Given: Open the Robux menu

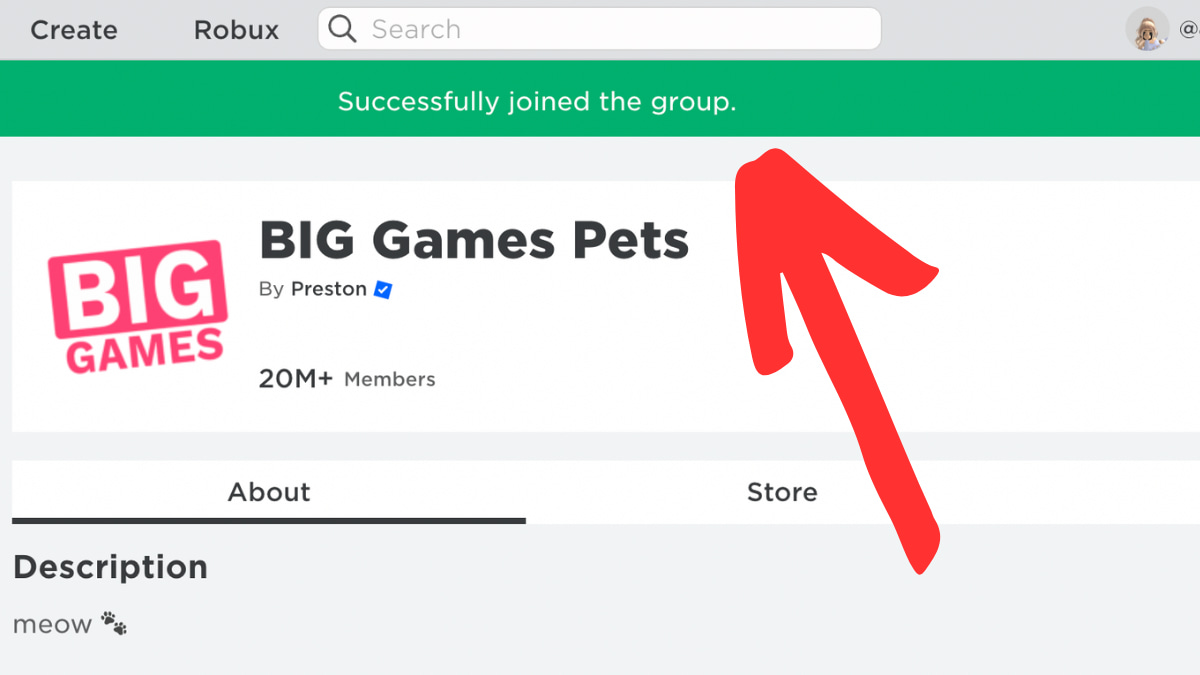Looking at the screenshot, I should point(235,30).
